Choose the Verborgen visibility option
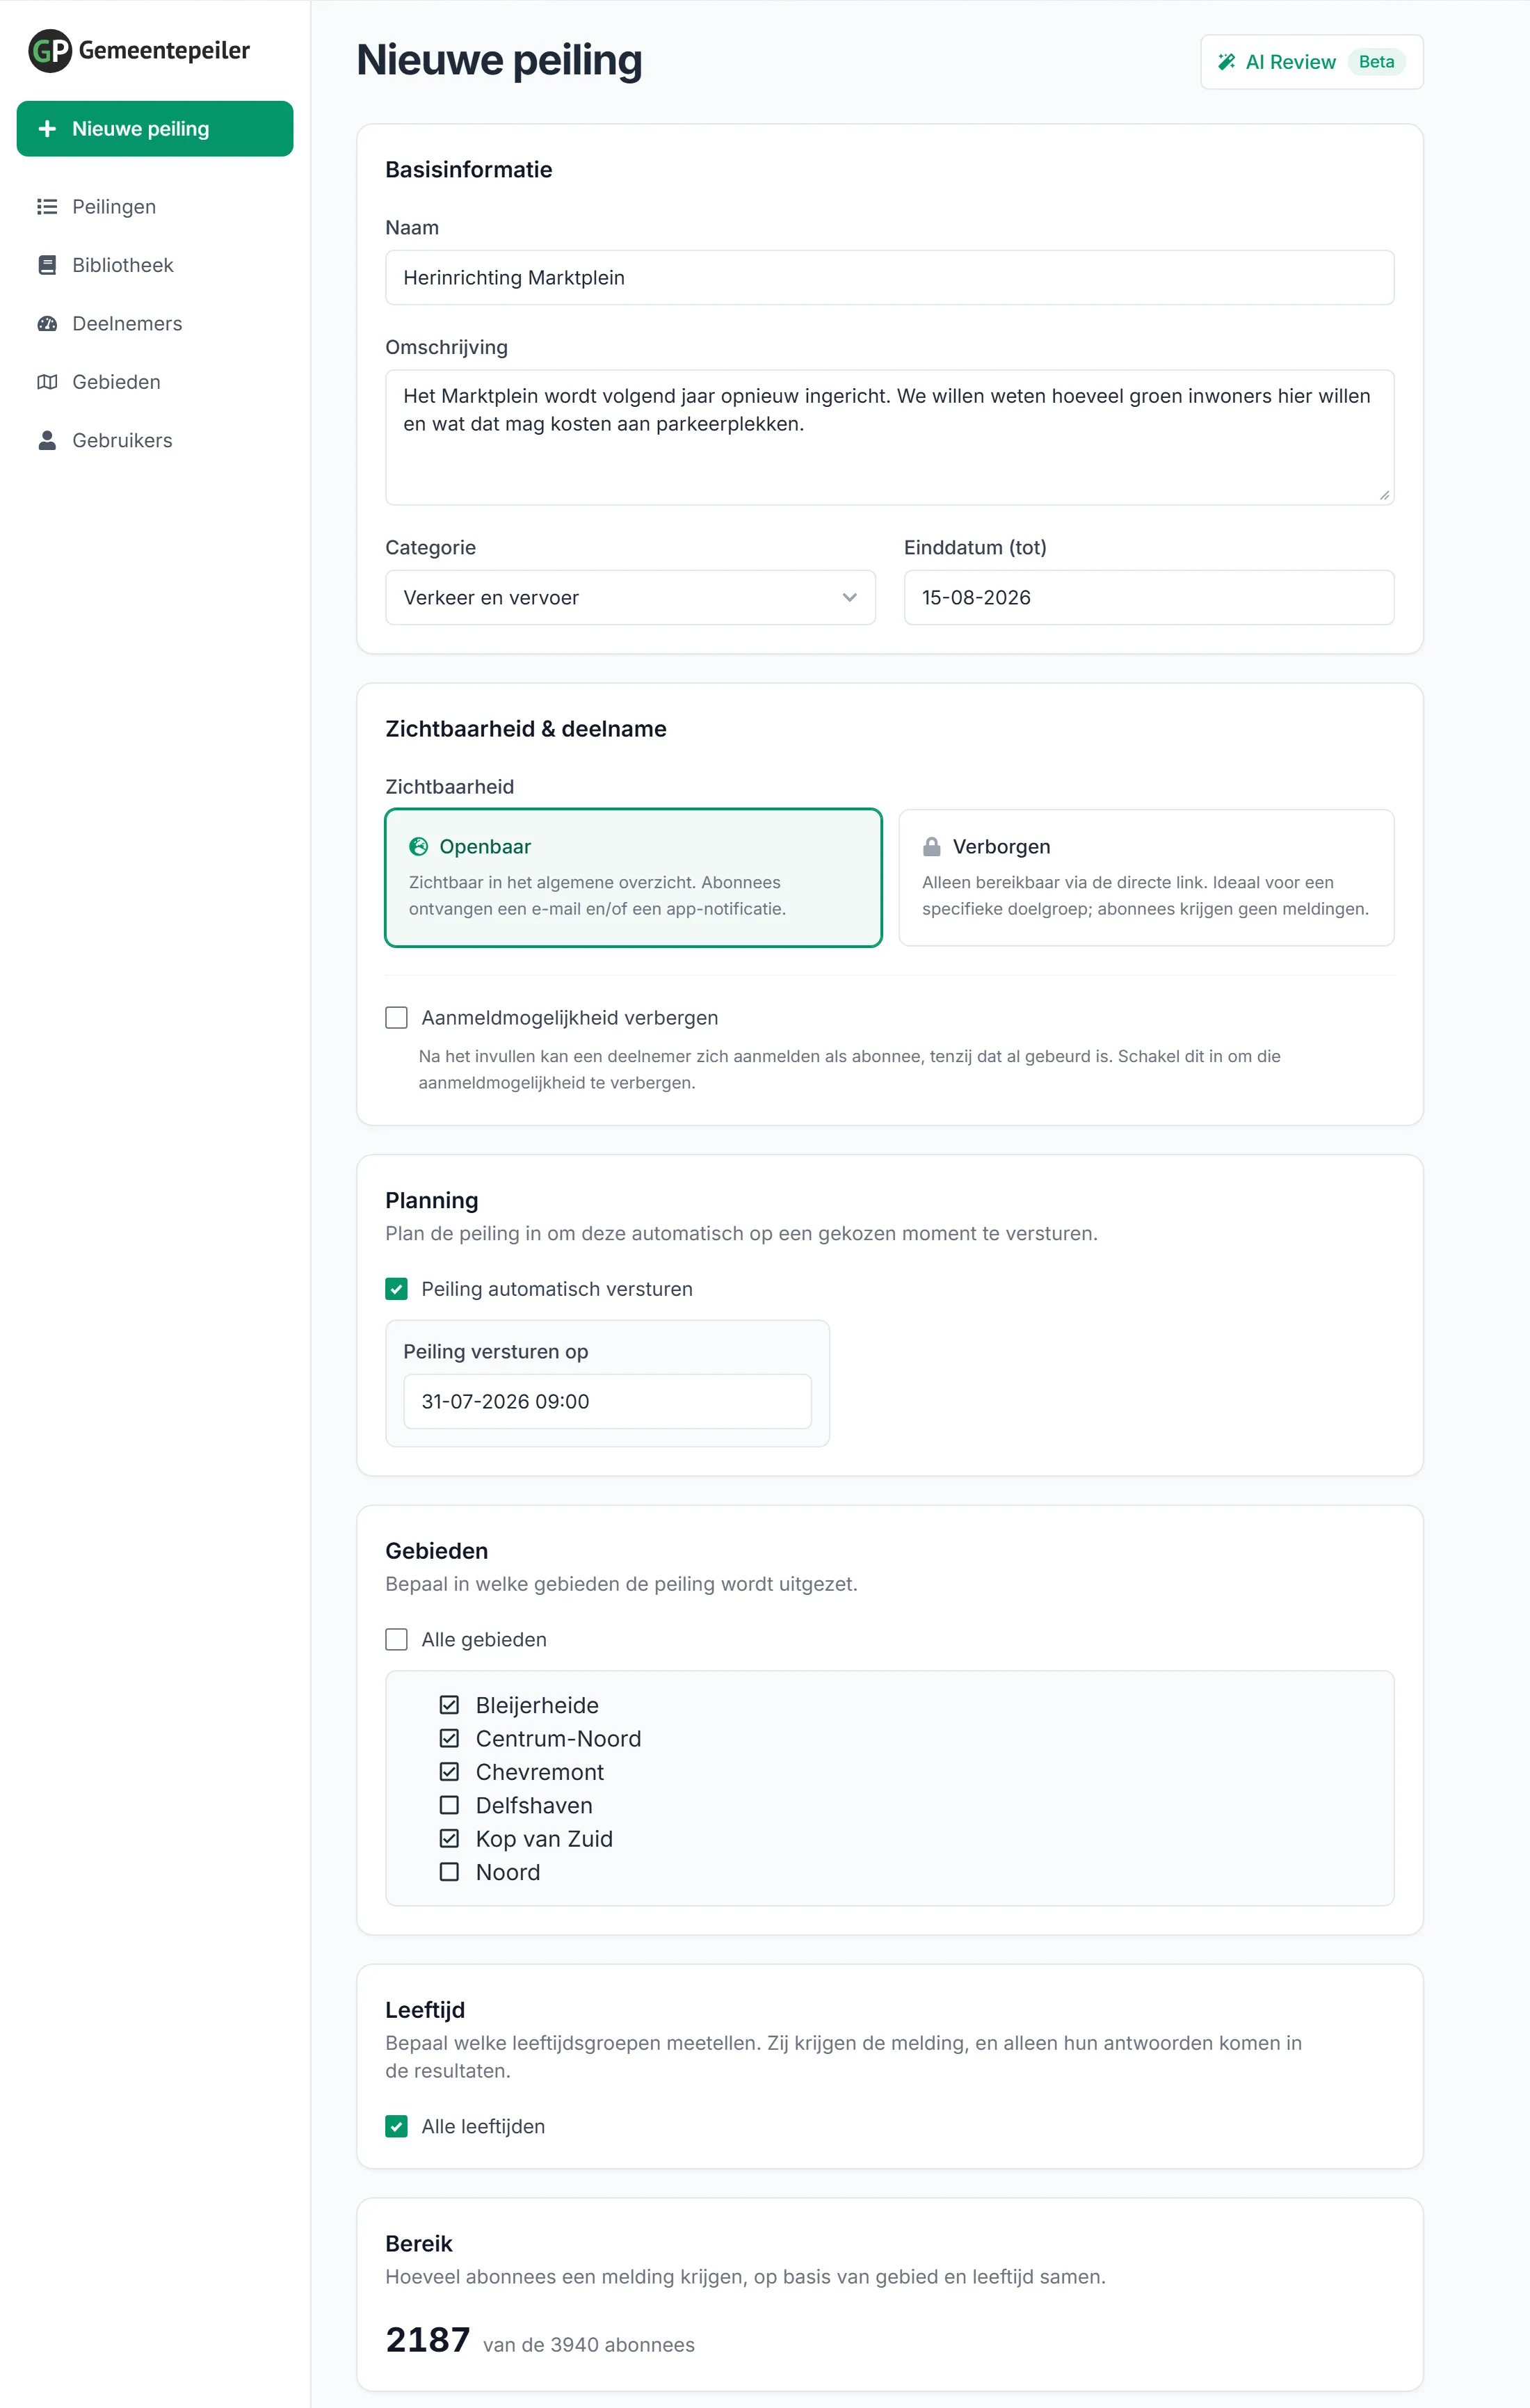Image resolution: width=1530 pixels, height=2408 pixels. pyautogui.click(x=1147, y=878)
